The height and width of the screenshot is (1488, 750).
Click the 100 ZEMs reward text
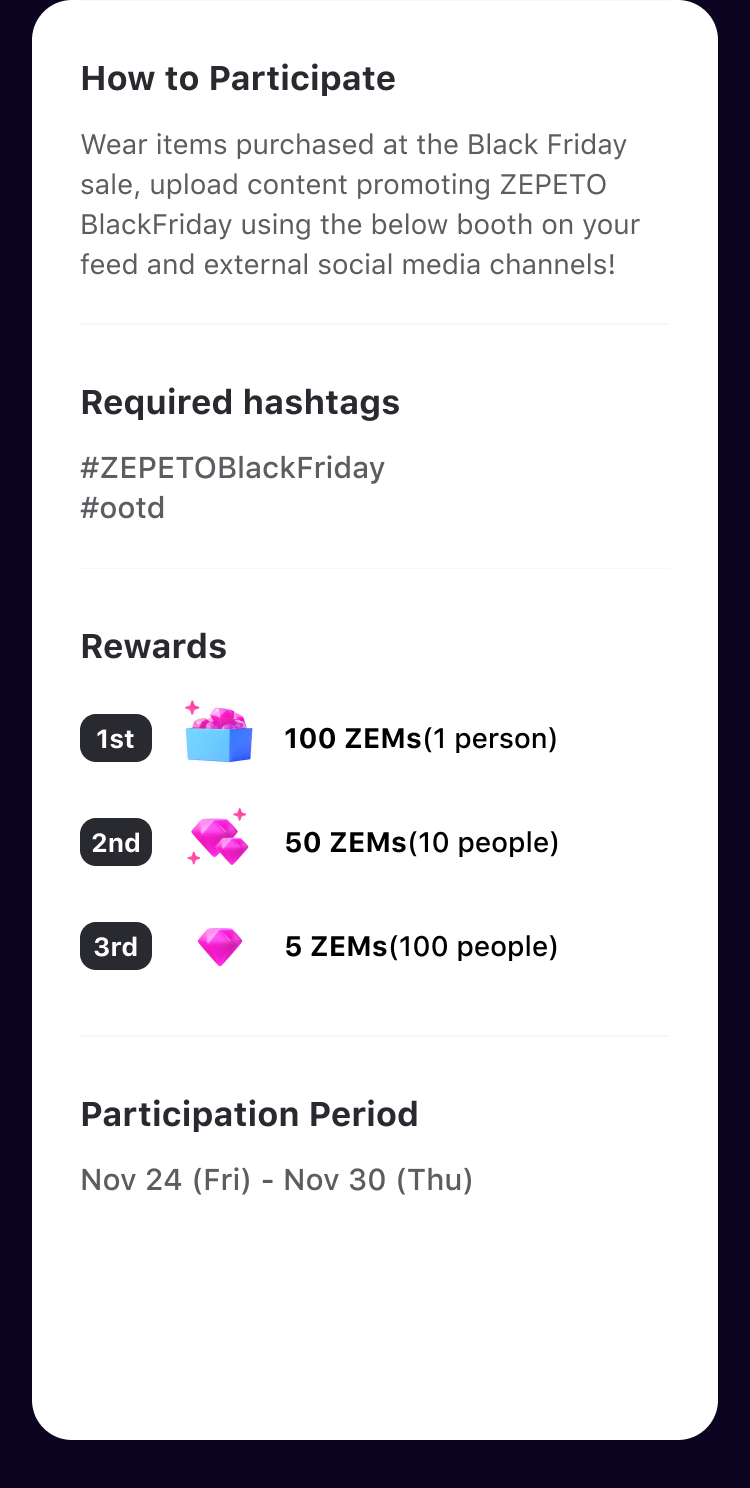(354, 739)
